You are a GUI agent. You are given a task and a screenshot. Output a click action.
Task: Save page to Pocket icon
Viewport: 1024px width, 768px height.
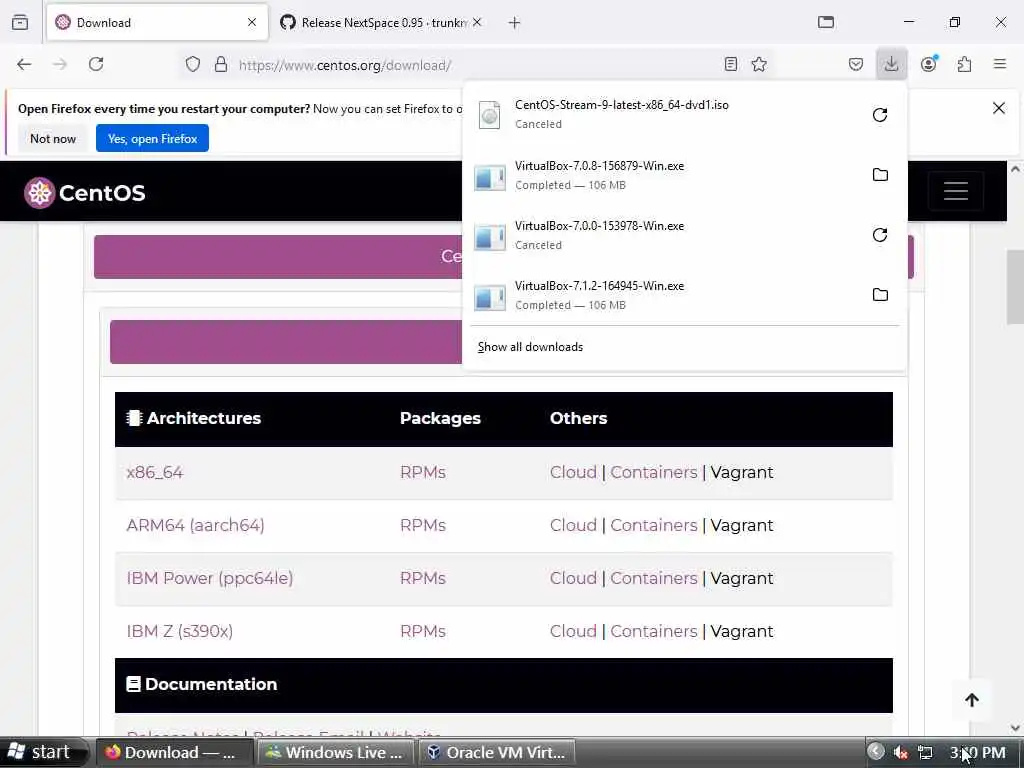click(x=856, y=64)
